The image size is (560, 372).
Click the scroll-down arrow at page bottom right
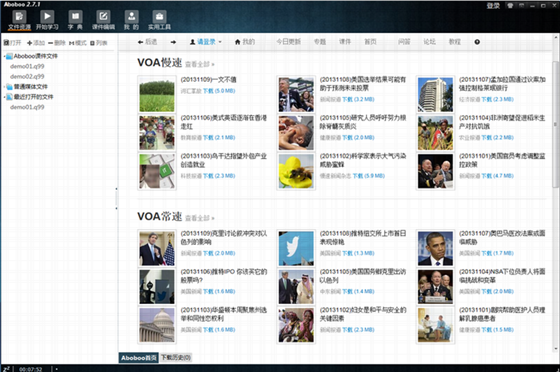(555, 349)
